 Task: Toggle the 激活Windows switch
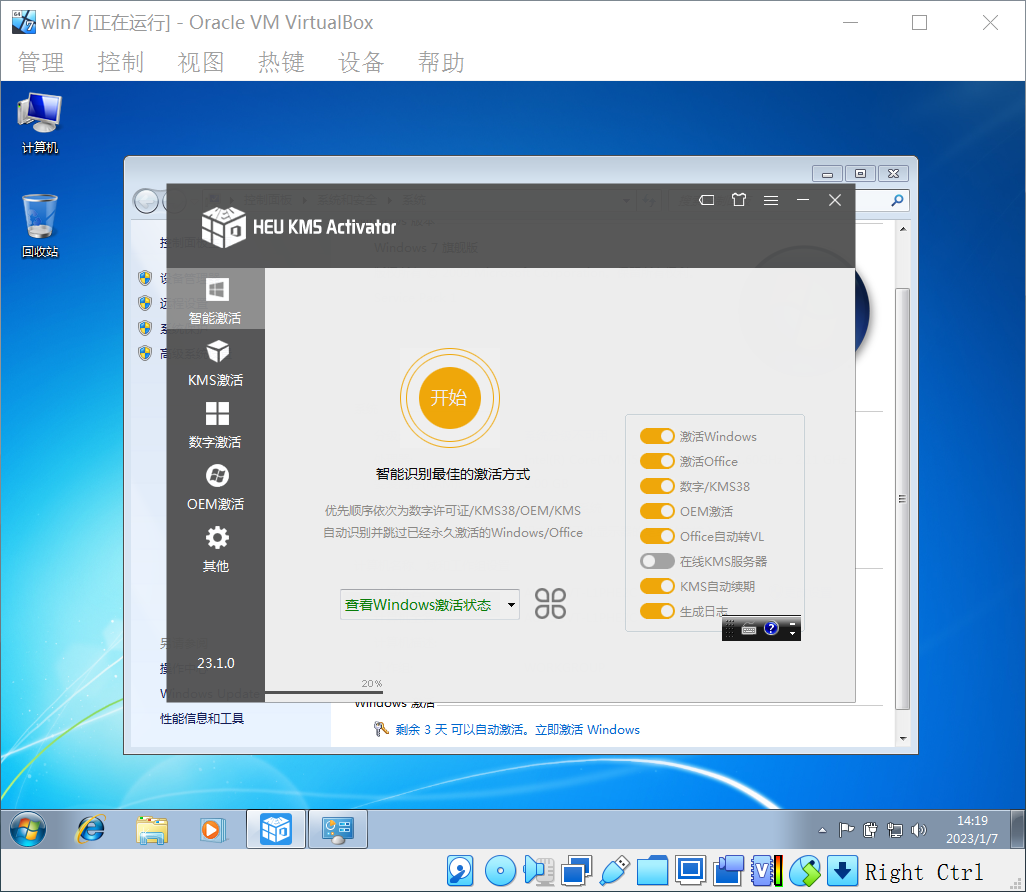[657, 436]
